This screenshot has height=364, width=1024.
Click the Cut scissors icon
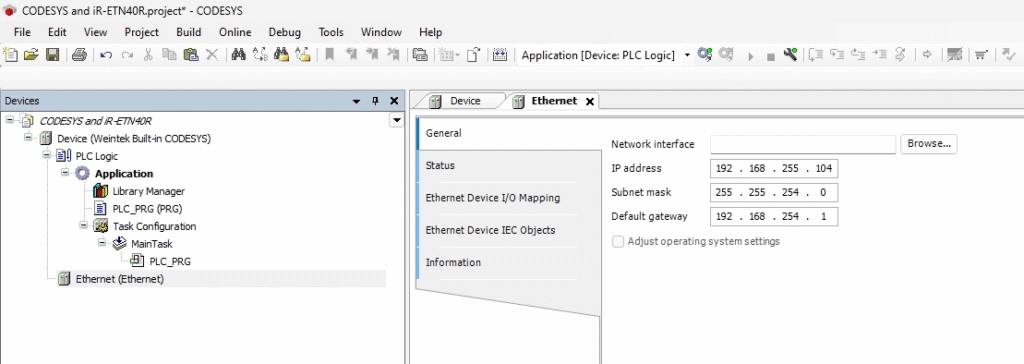coord(148,56)
